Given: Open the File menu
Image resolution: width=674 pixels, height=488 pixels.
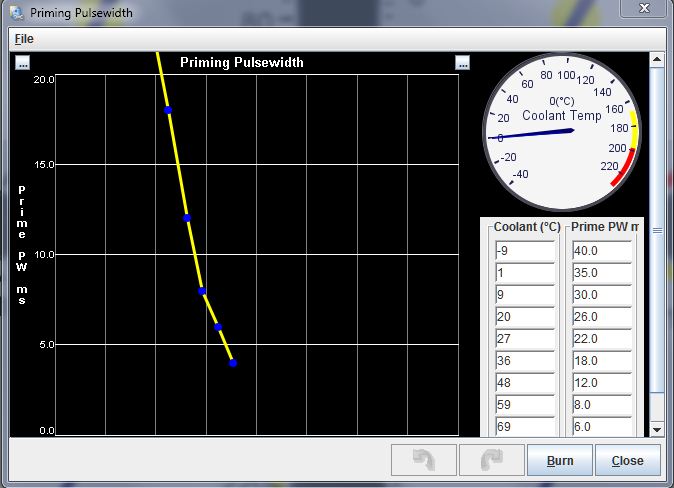Looking at the screenshot, I should [x=23, y=38].
